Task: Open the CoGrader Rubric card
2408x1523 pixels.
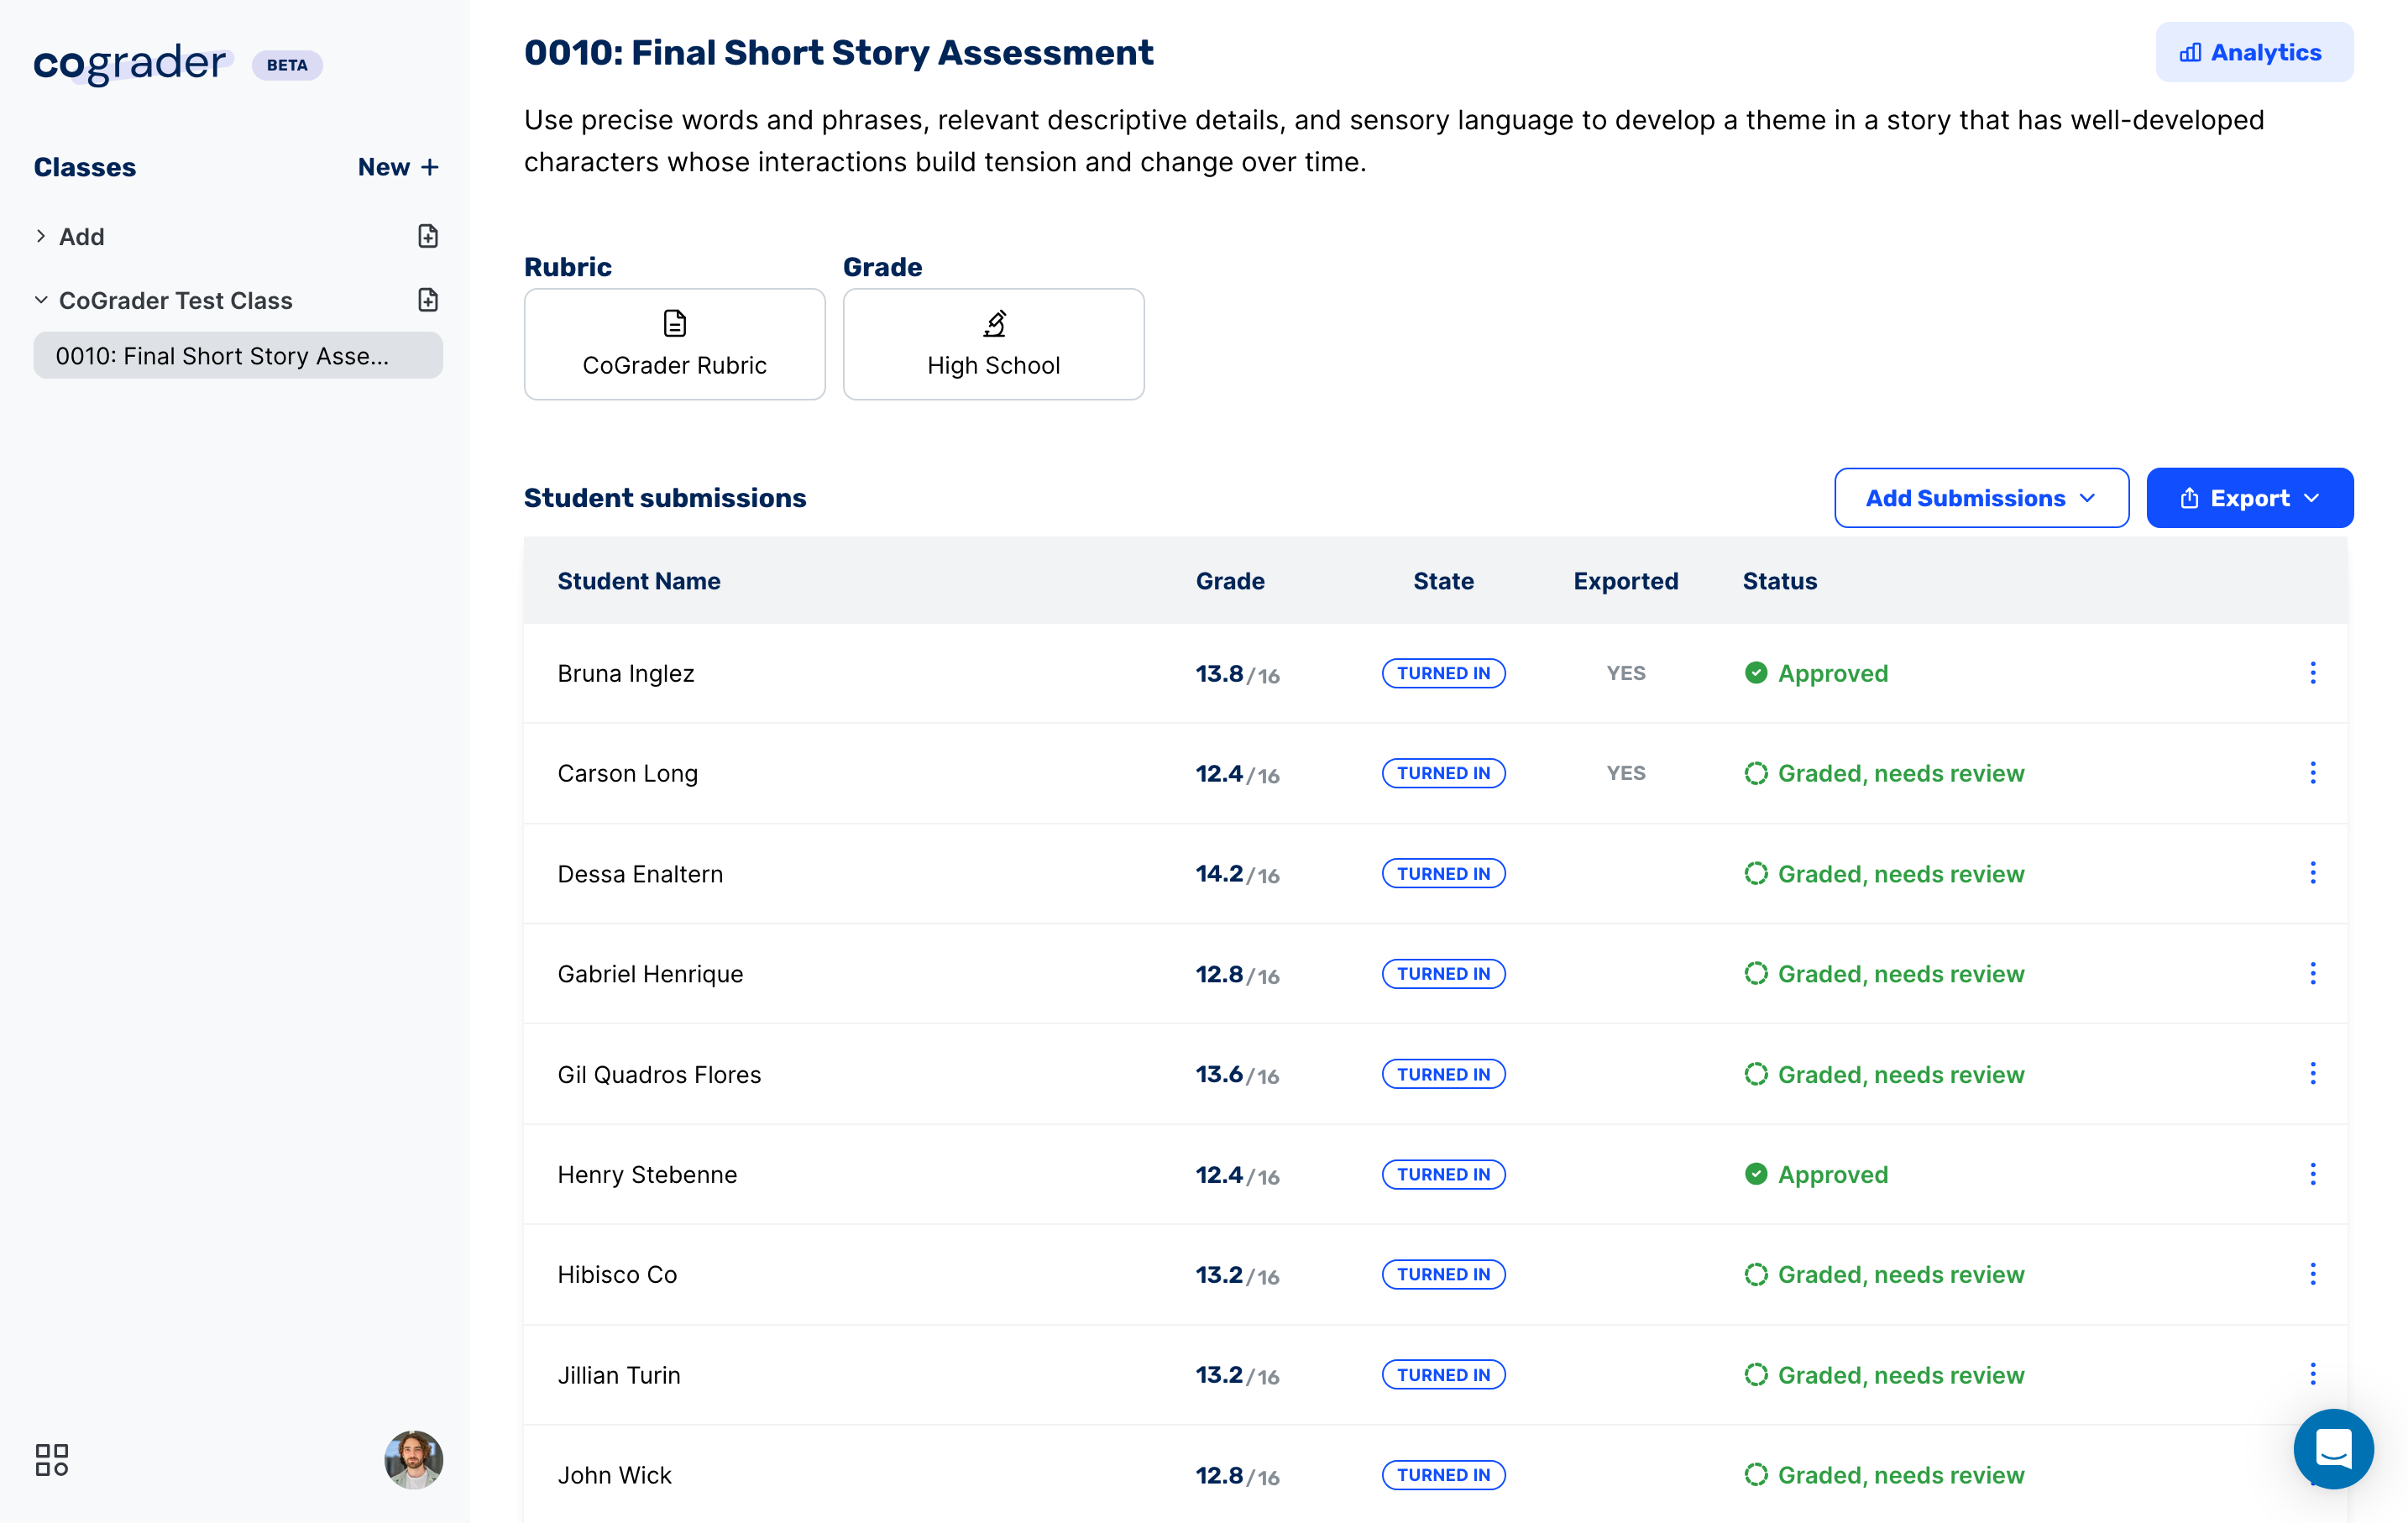Action: pos(674,345)
